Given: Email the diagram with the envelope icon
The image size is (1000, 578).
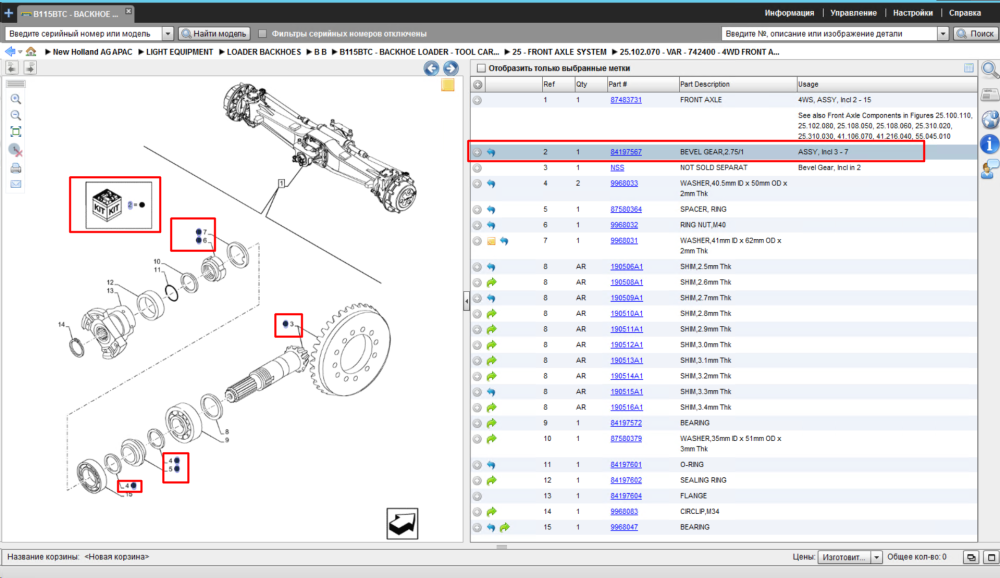Looking at the screenshot, I should tap(16, 184).
